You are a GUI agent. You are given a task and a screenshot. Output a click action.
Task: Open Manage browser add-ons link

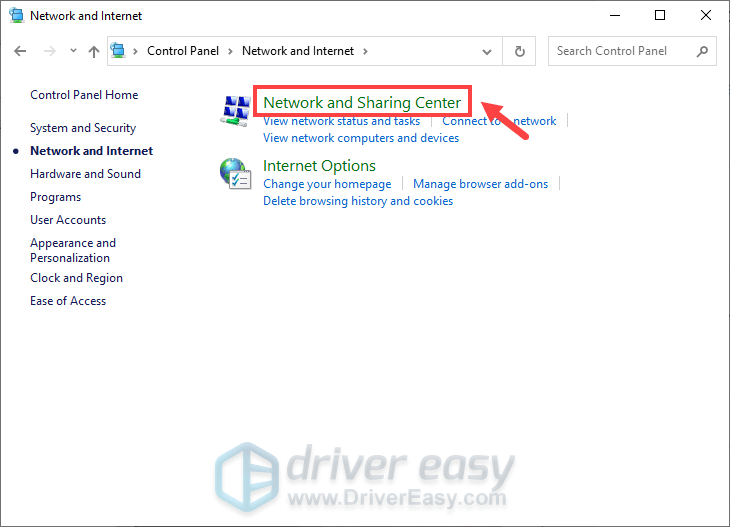(x=480, y=184)
